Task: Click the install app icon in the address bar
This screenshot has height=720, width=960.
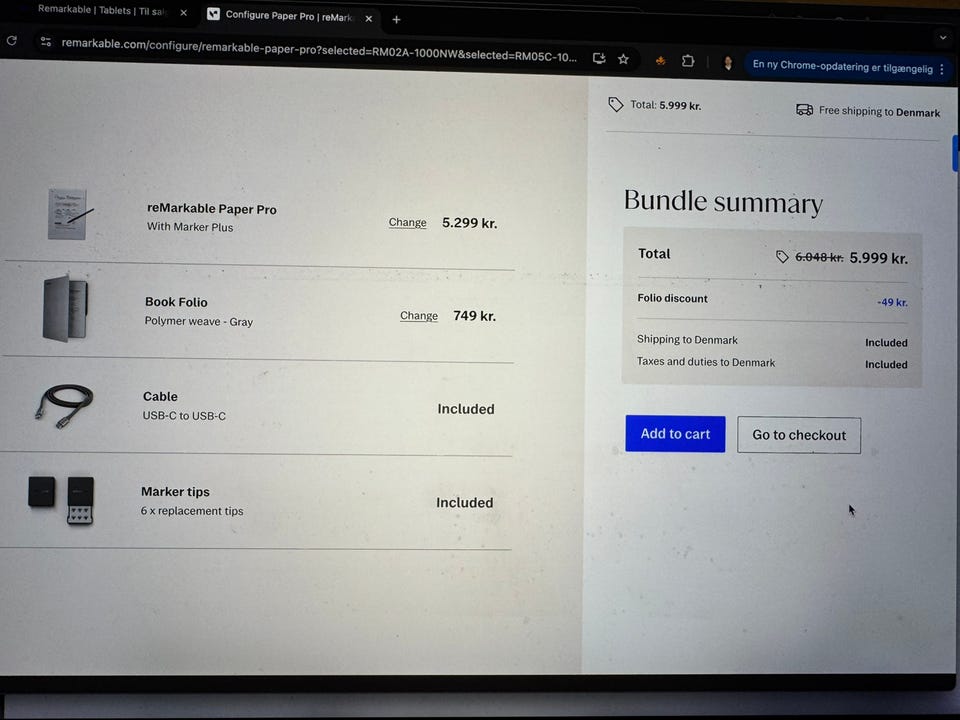Action: [x=599, y=58]
